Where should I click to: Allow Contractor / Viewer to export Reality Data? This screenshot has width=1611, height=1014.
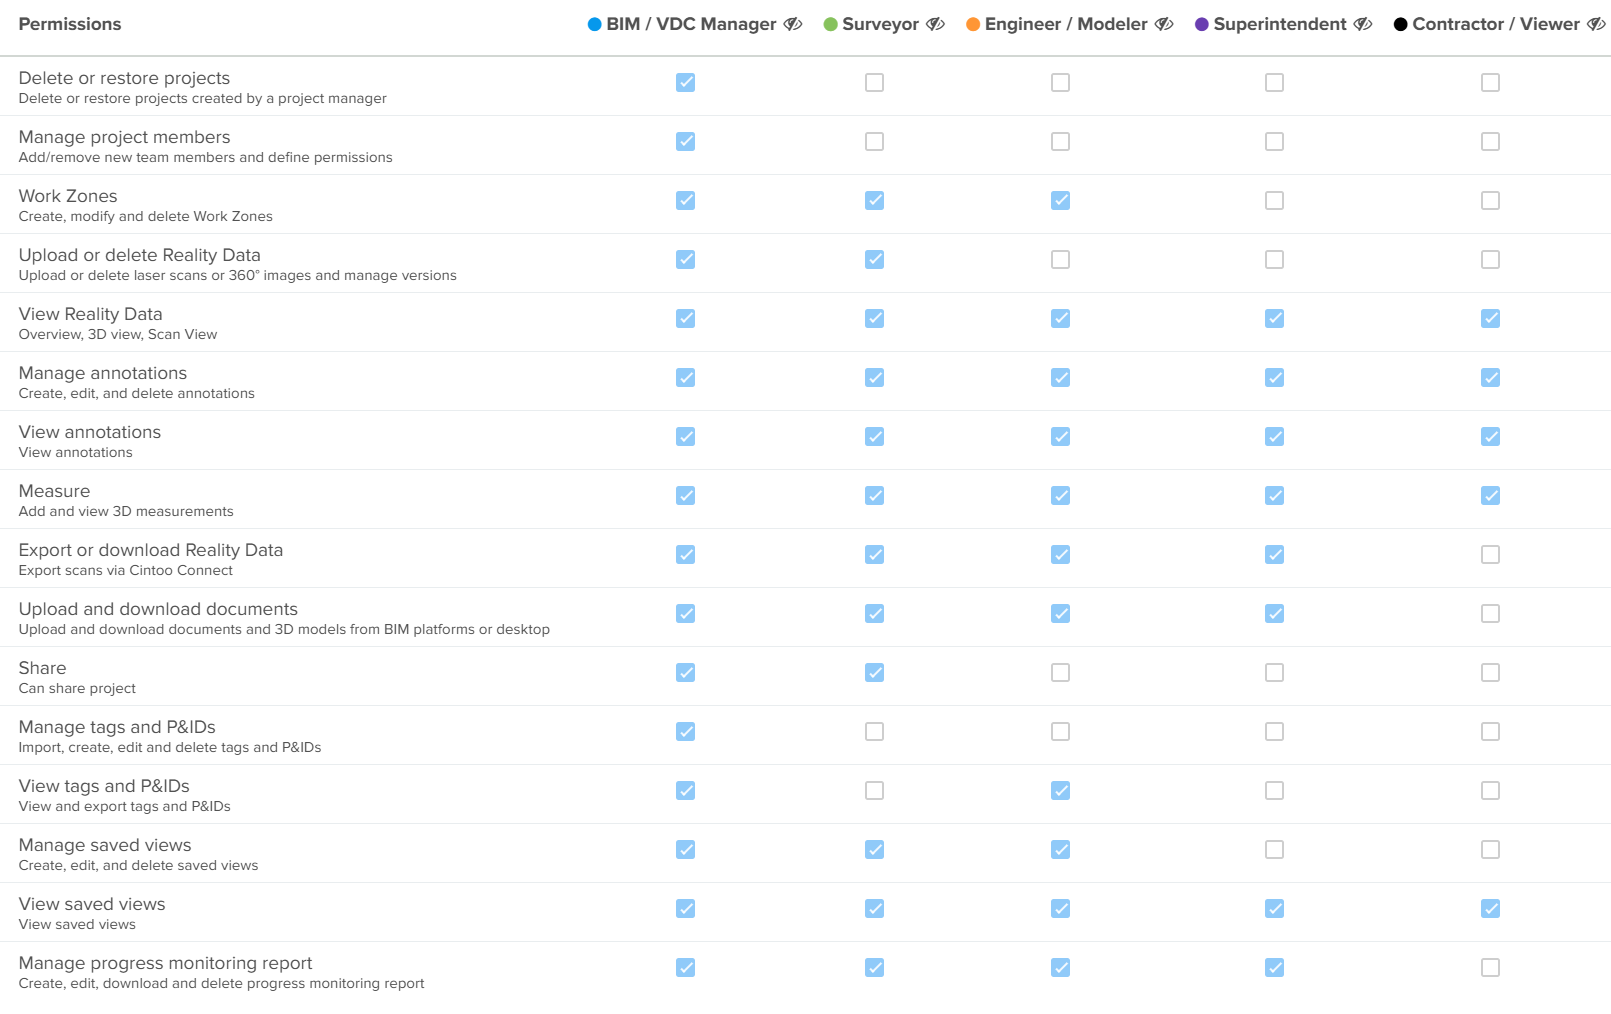click(1490, 555)
